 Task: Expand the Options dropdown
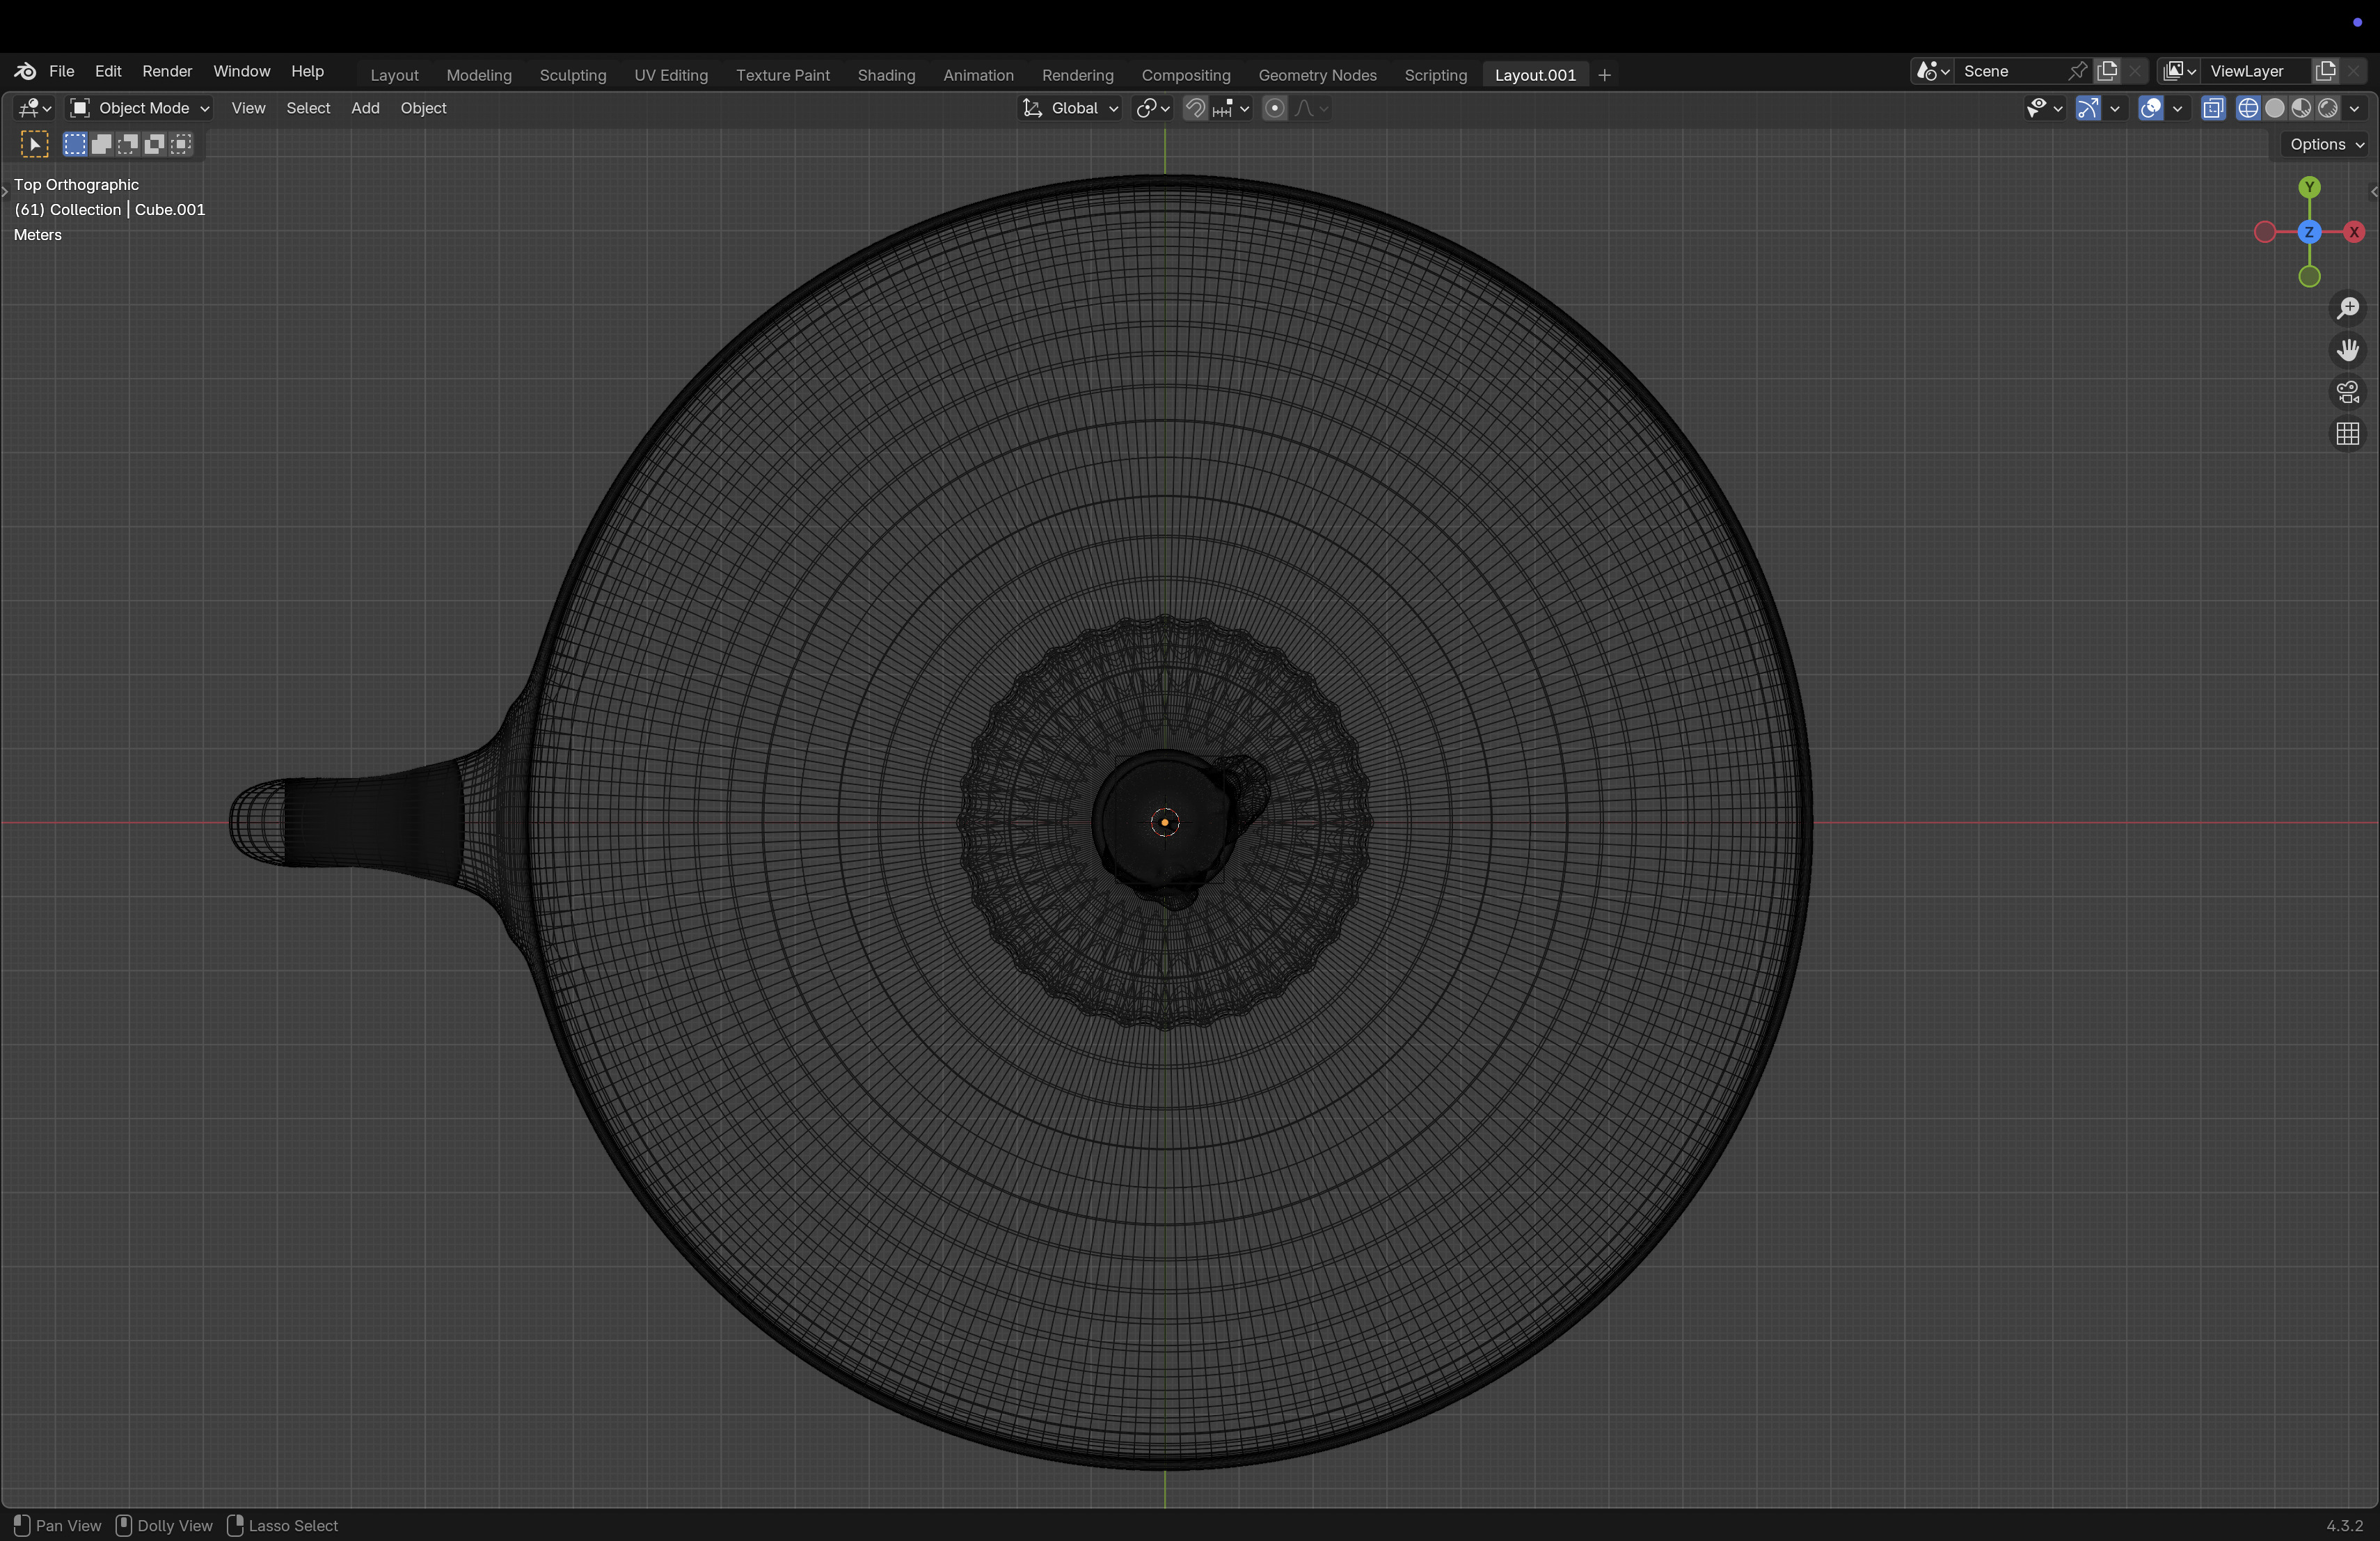pyautogui.click(x=2326, y=144)
